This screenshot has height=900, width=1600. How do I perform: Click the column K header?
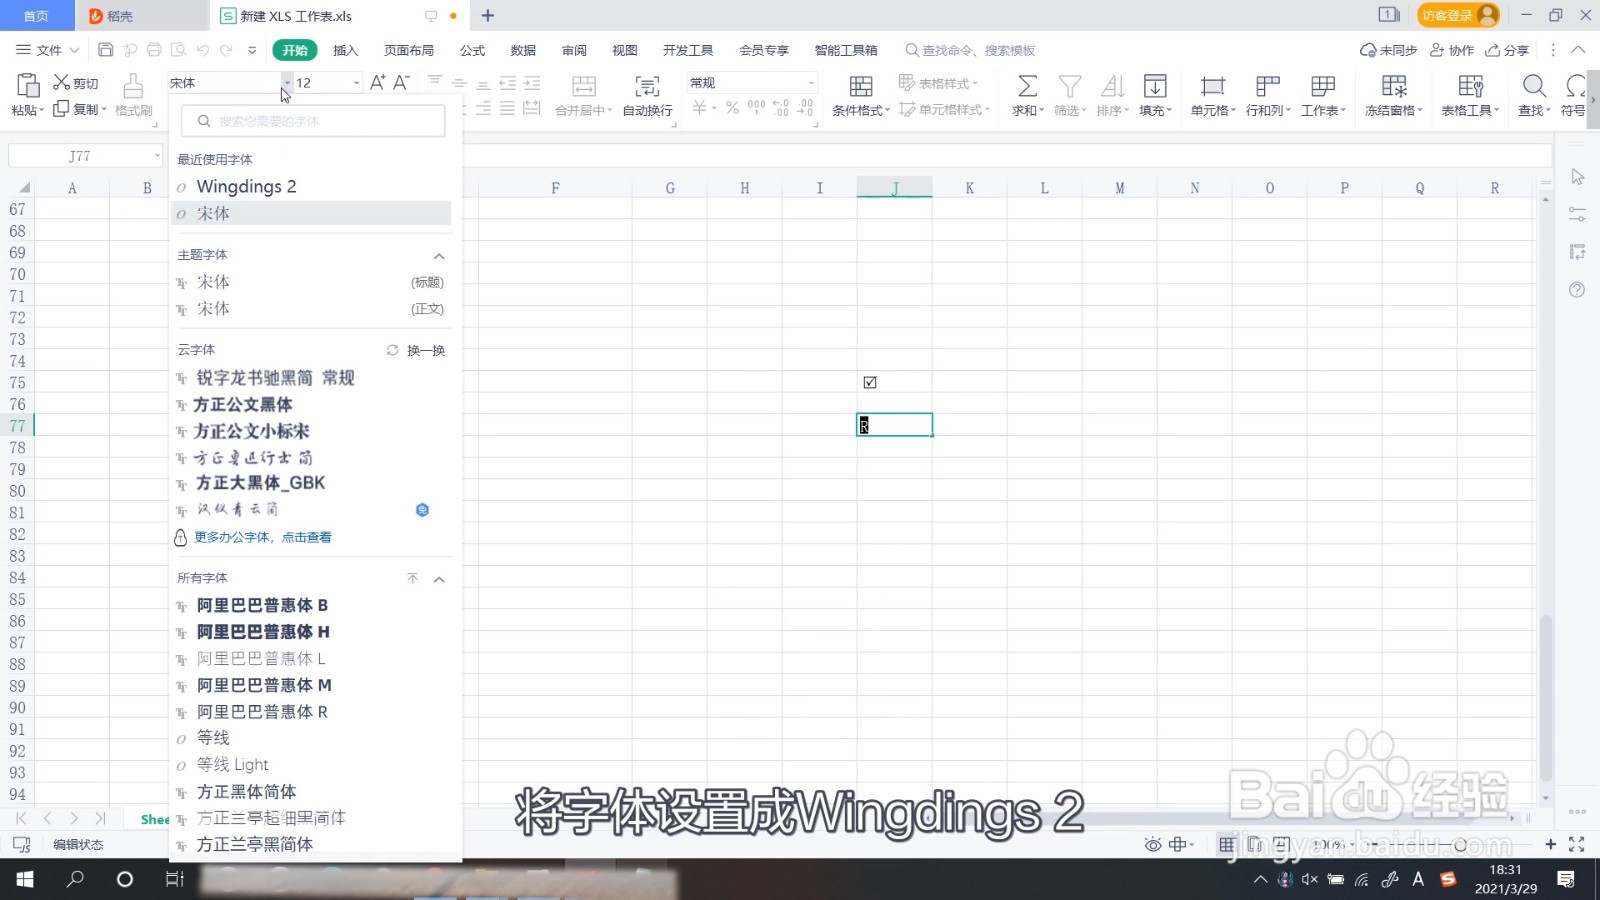click(x=970, y=188)
